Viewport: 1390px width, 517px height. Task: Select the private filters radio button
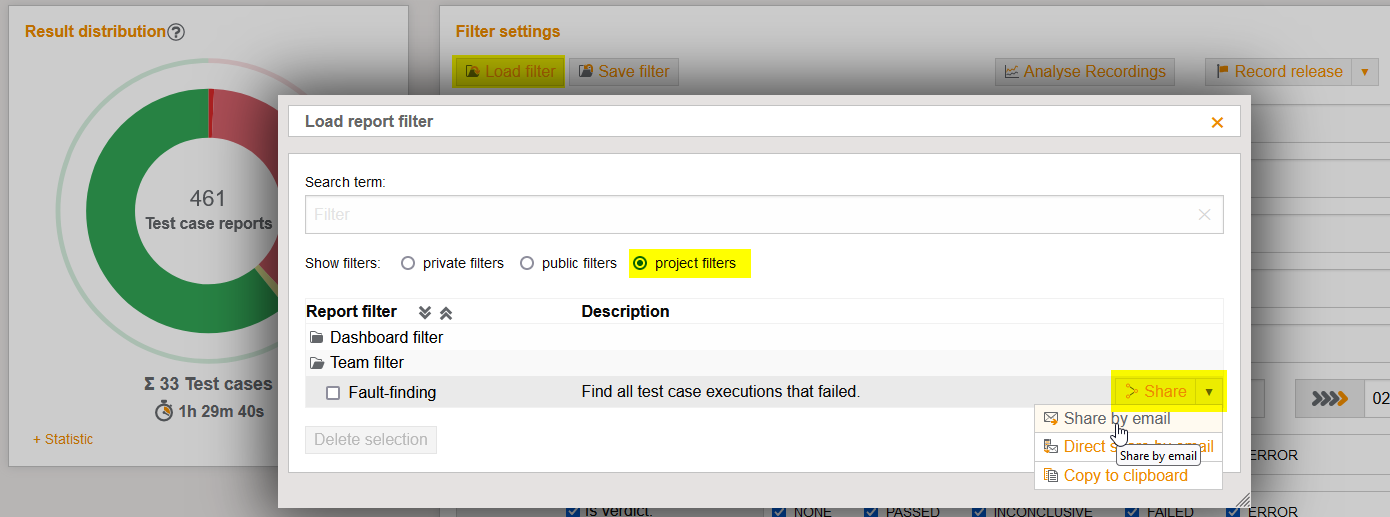point(407,263)
